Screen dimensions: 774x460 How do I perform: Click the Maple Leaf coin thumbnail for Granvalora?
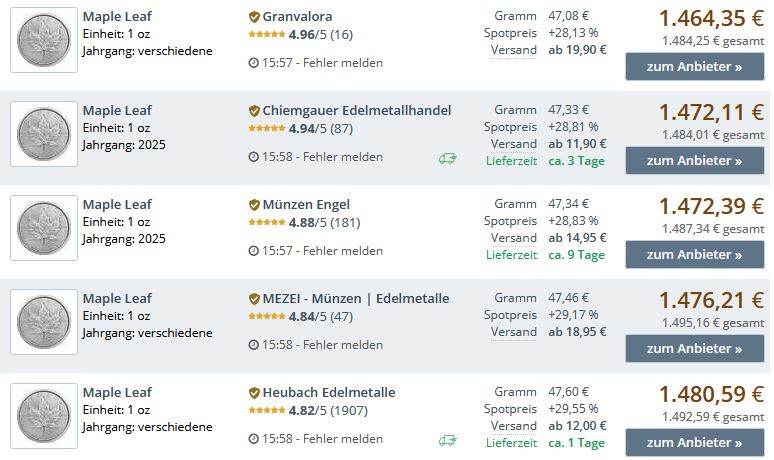pos(44,40)
